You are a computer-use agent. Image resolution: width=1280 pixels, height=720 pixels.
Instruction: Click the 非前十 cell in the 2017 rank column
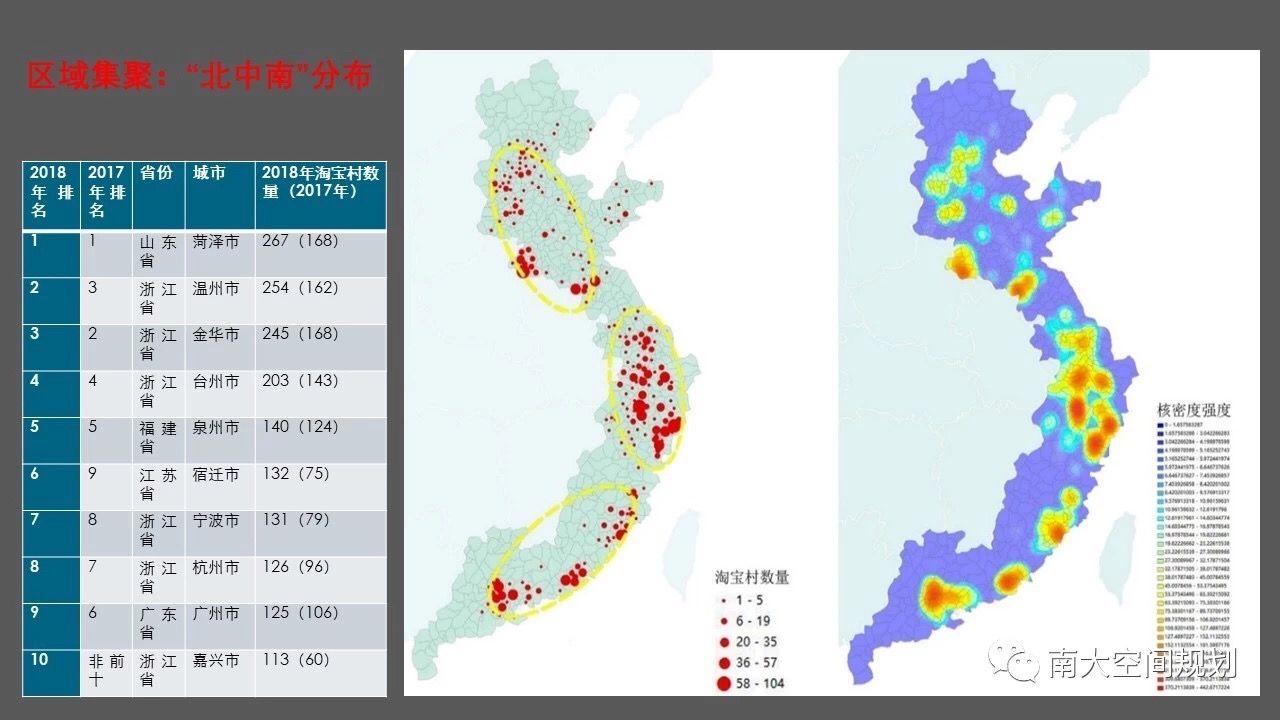(106, 672)
